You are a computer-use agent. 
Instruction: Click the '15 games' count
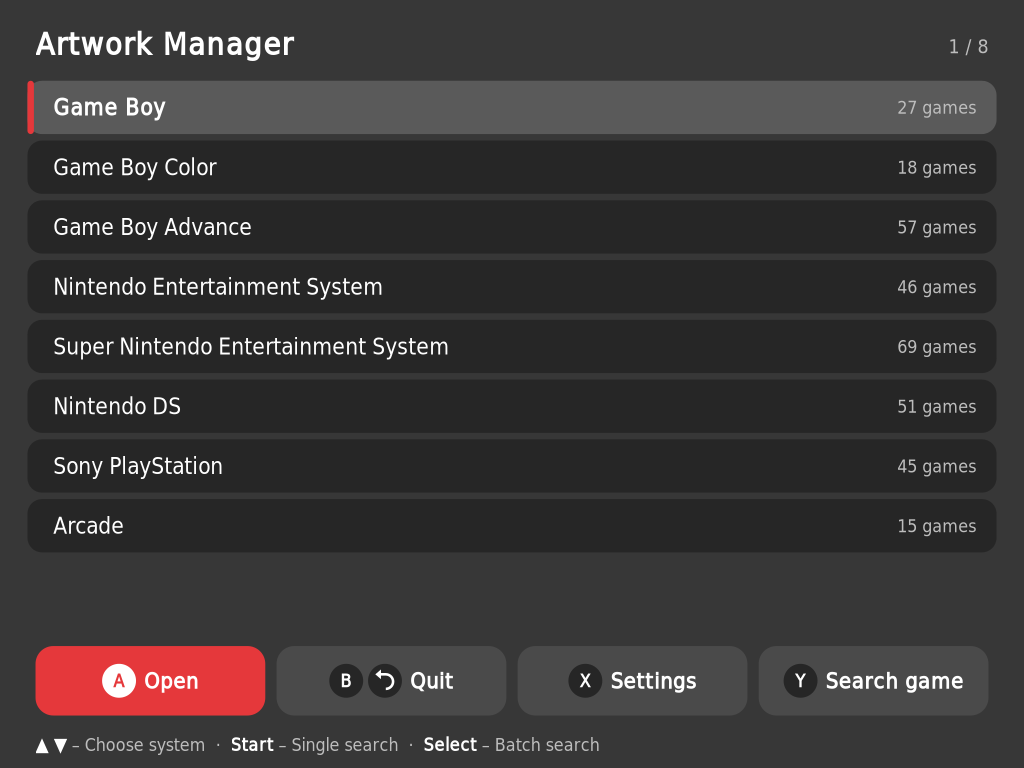936,526
